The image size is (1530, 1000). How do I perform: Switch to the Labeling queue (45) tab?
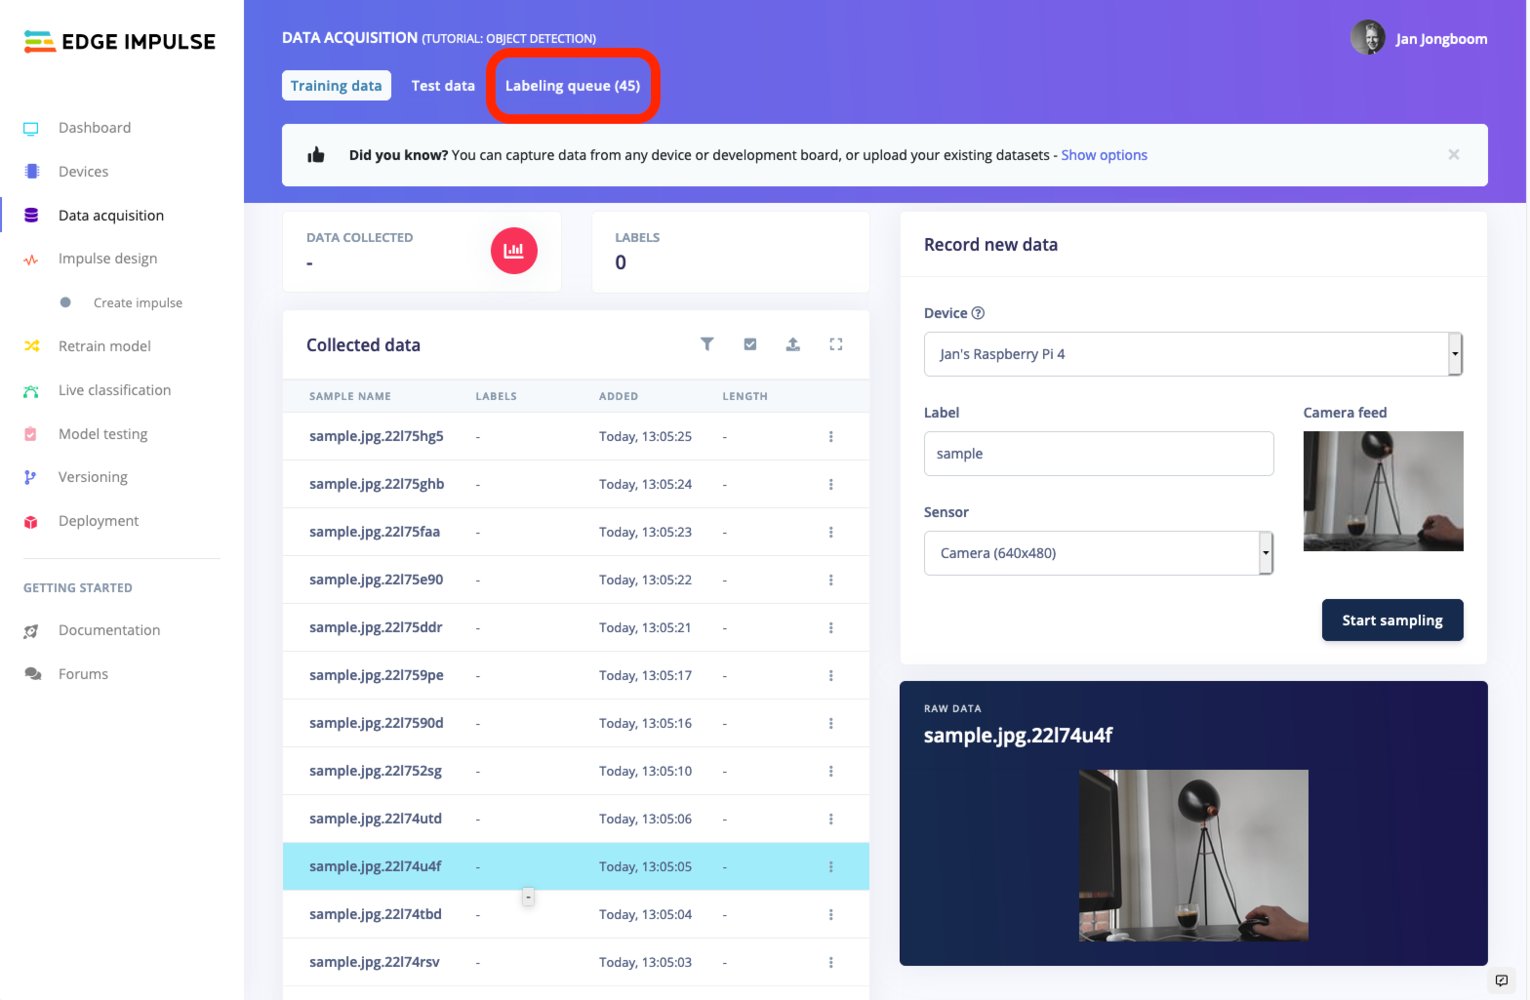[x=572, y=86]
